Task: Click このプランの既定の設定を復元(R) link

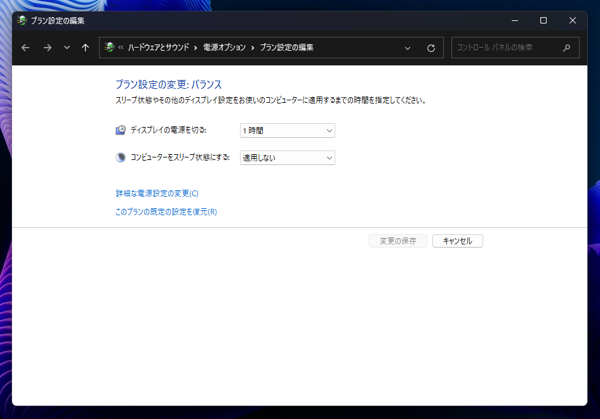Action: pos(166,212)
